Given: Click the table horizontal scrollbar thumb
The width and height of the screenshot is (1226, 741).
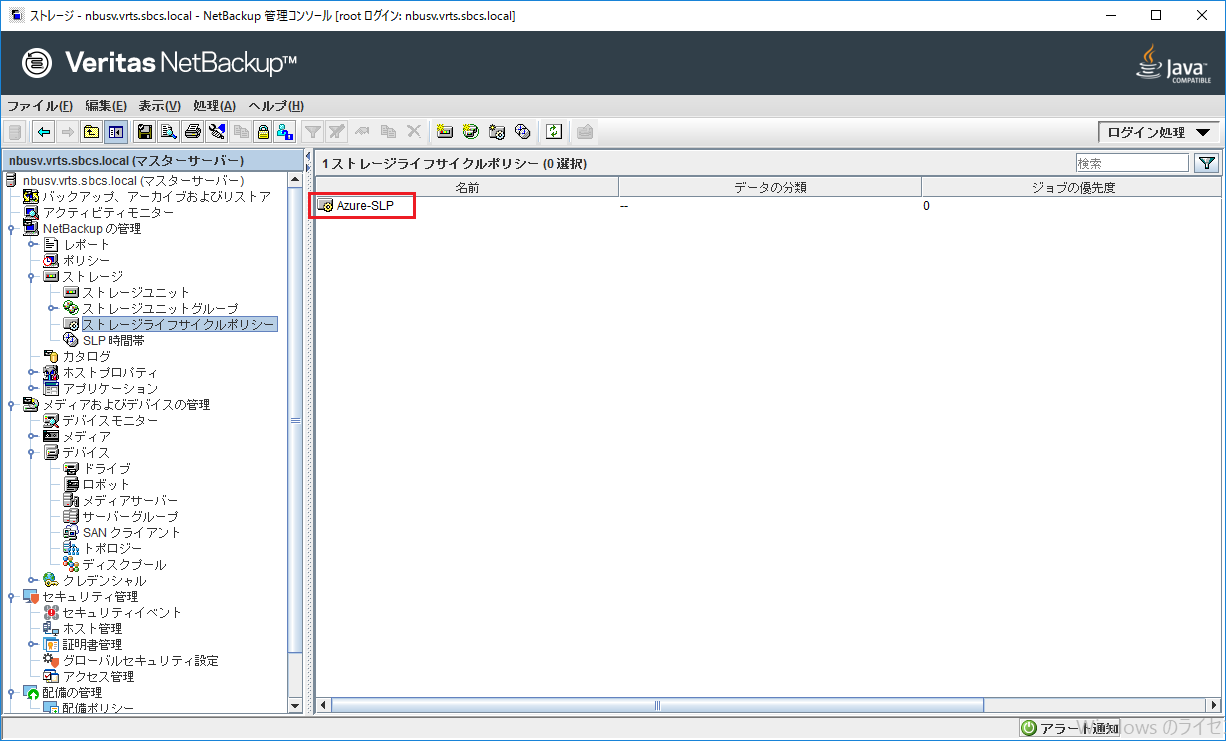Looking at the screenshot, I should 658,706.
